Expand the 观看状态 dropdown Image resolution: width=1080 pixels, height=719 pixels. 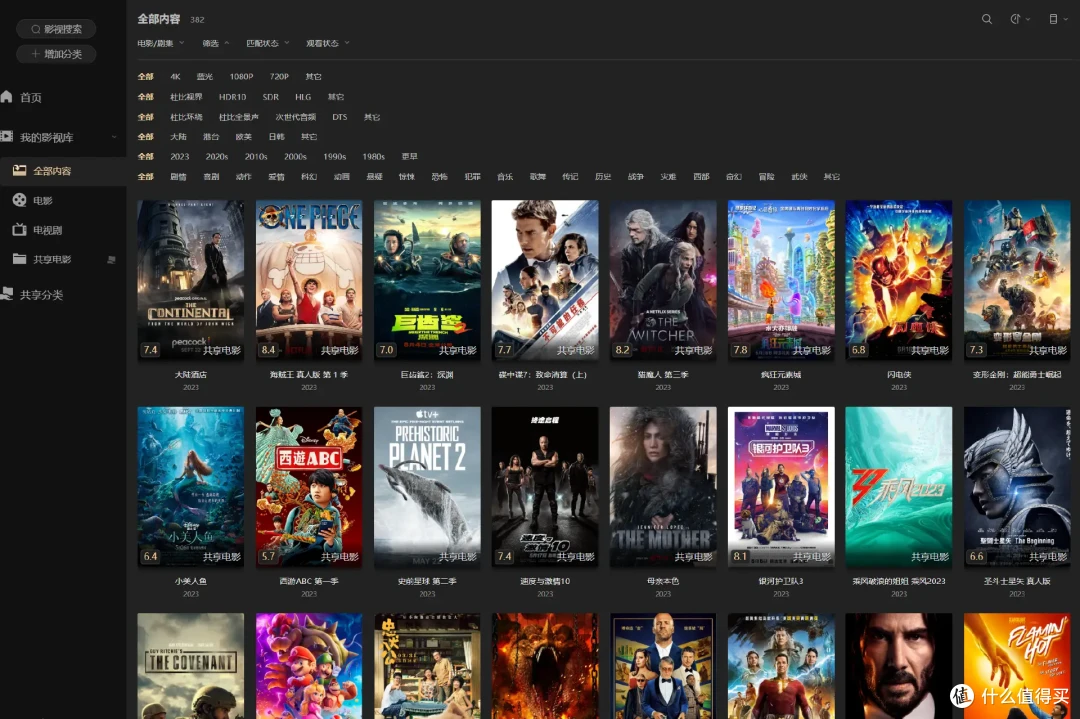coord(327,43)
